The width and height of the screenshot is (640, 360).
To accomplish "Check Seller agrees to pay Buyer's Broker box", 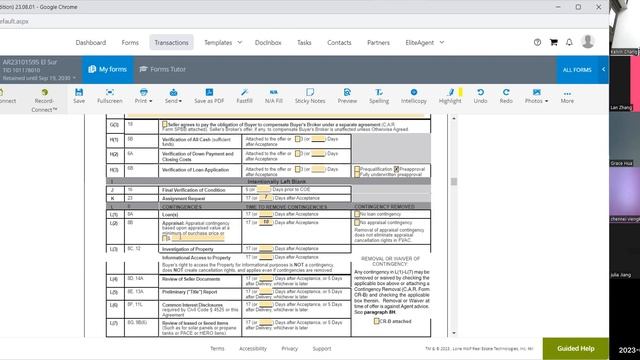I will [164, 124].
